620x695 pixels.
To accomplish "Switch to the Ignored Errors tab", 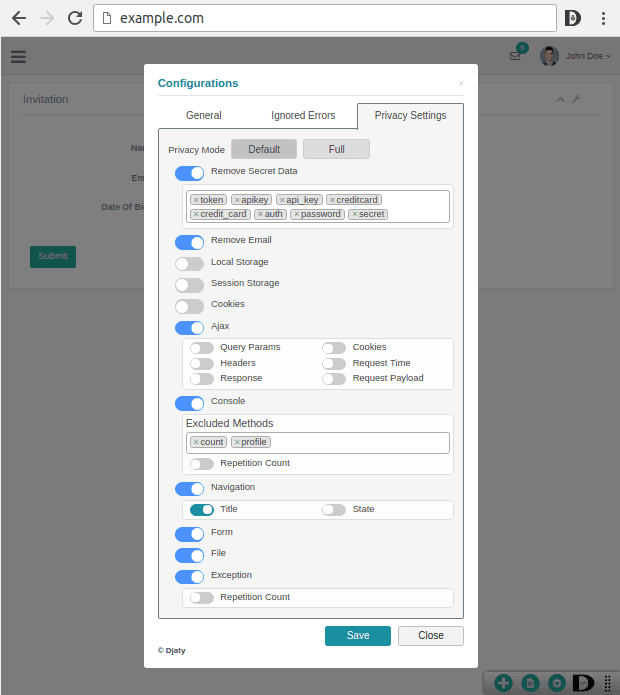I will 303,116.
